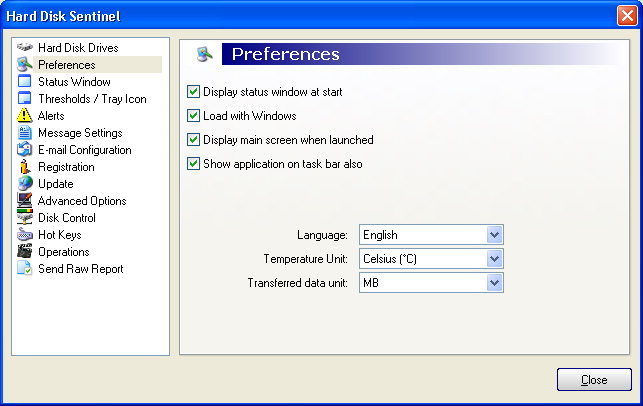Click the Send Raw Report icon
Viewport: 643px width, 406px height.
click(x=25, y=268)
